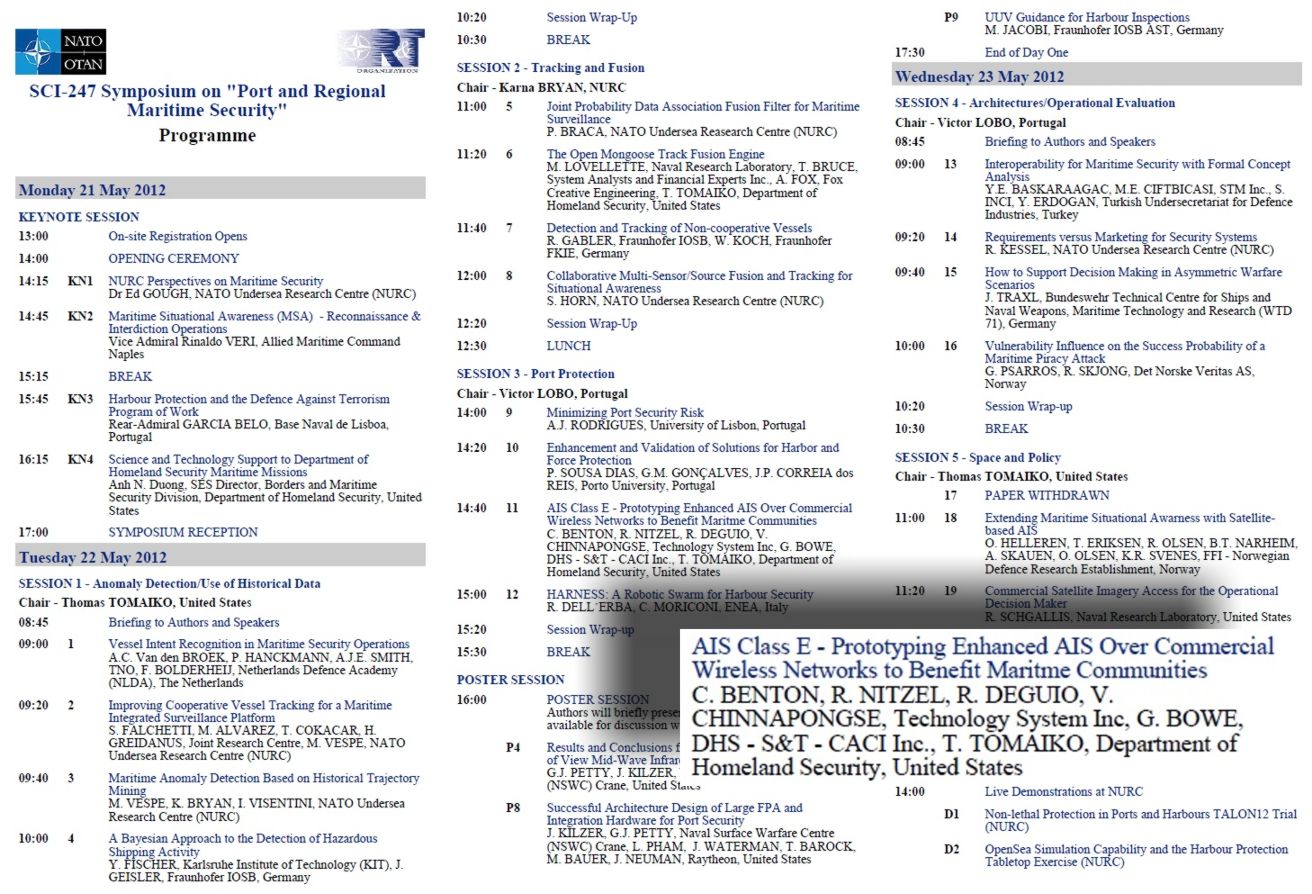Open 'NURC Perspectives on Maritime Security' link
The image size is (1312, 894).
216,282
